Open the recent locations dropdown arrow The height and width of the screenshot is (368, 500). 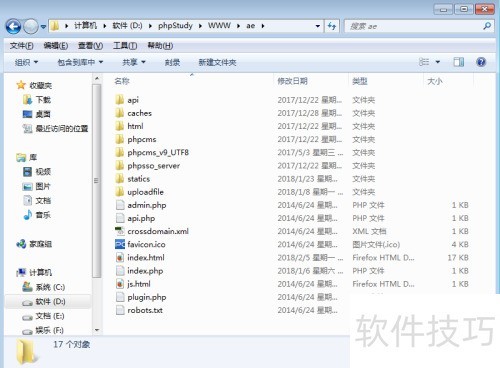[43, 26]
